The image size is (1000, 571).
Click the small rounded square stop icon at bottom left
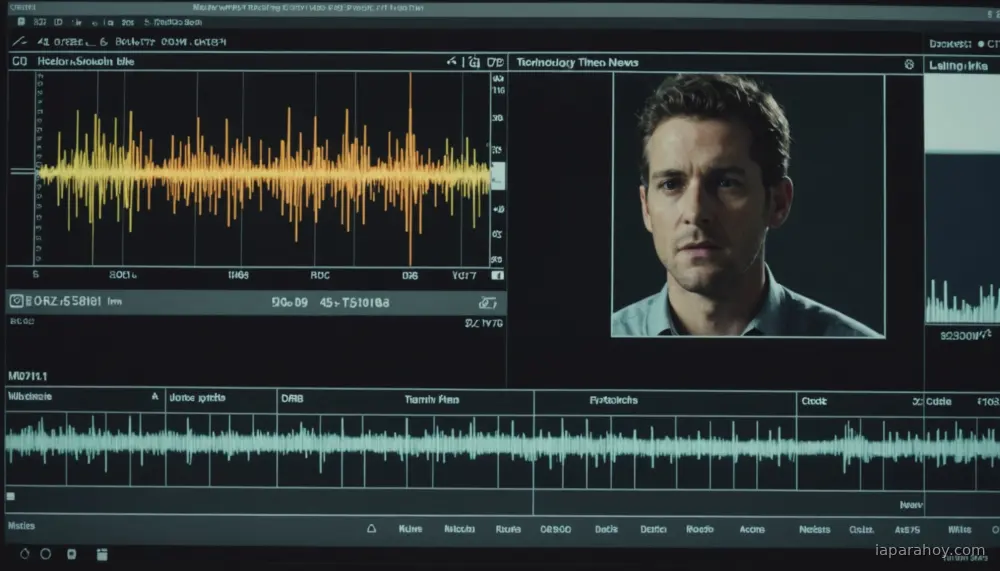coord(71,554)
